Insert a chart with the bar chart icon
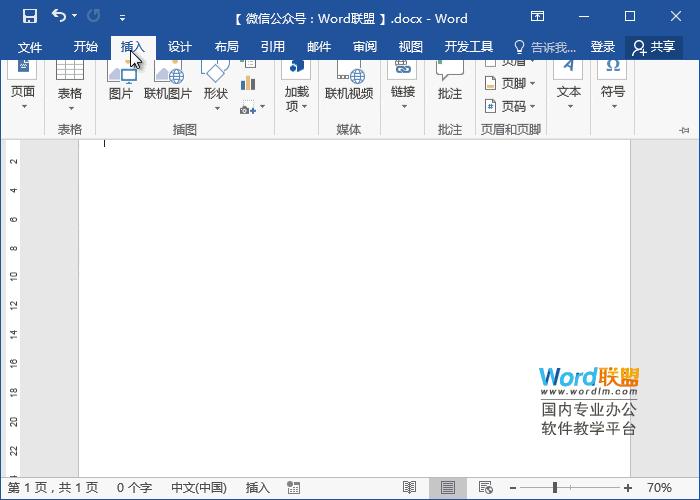The height and width of the screenshot is (500, 700). click(248, 83)
